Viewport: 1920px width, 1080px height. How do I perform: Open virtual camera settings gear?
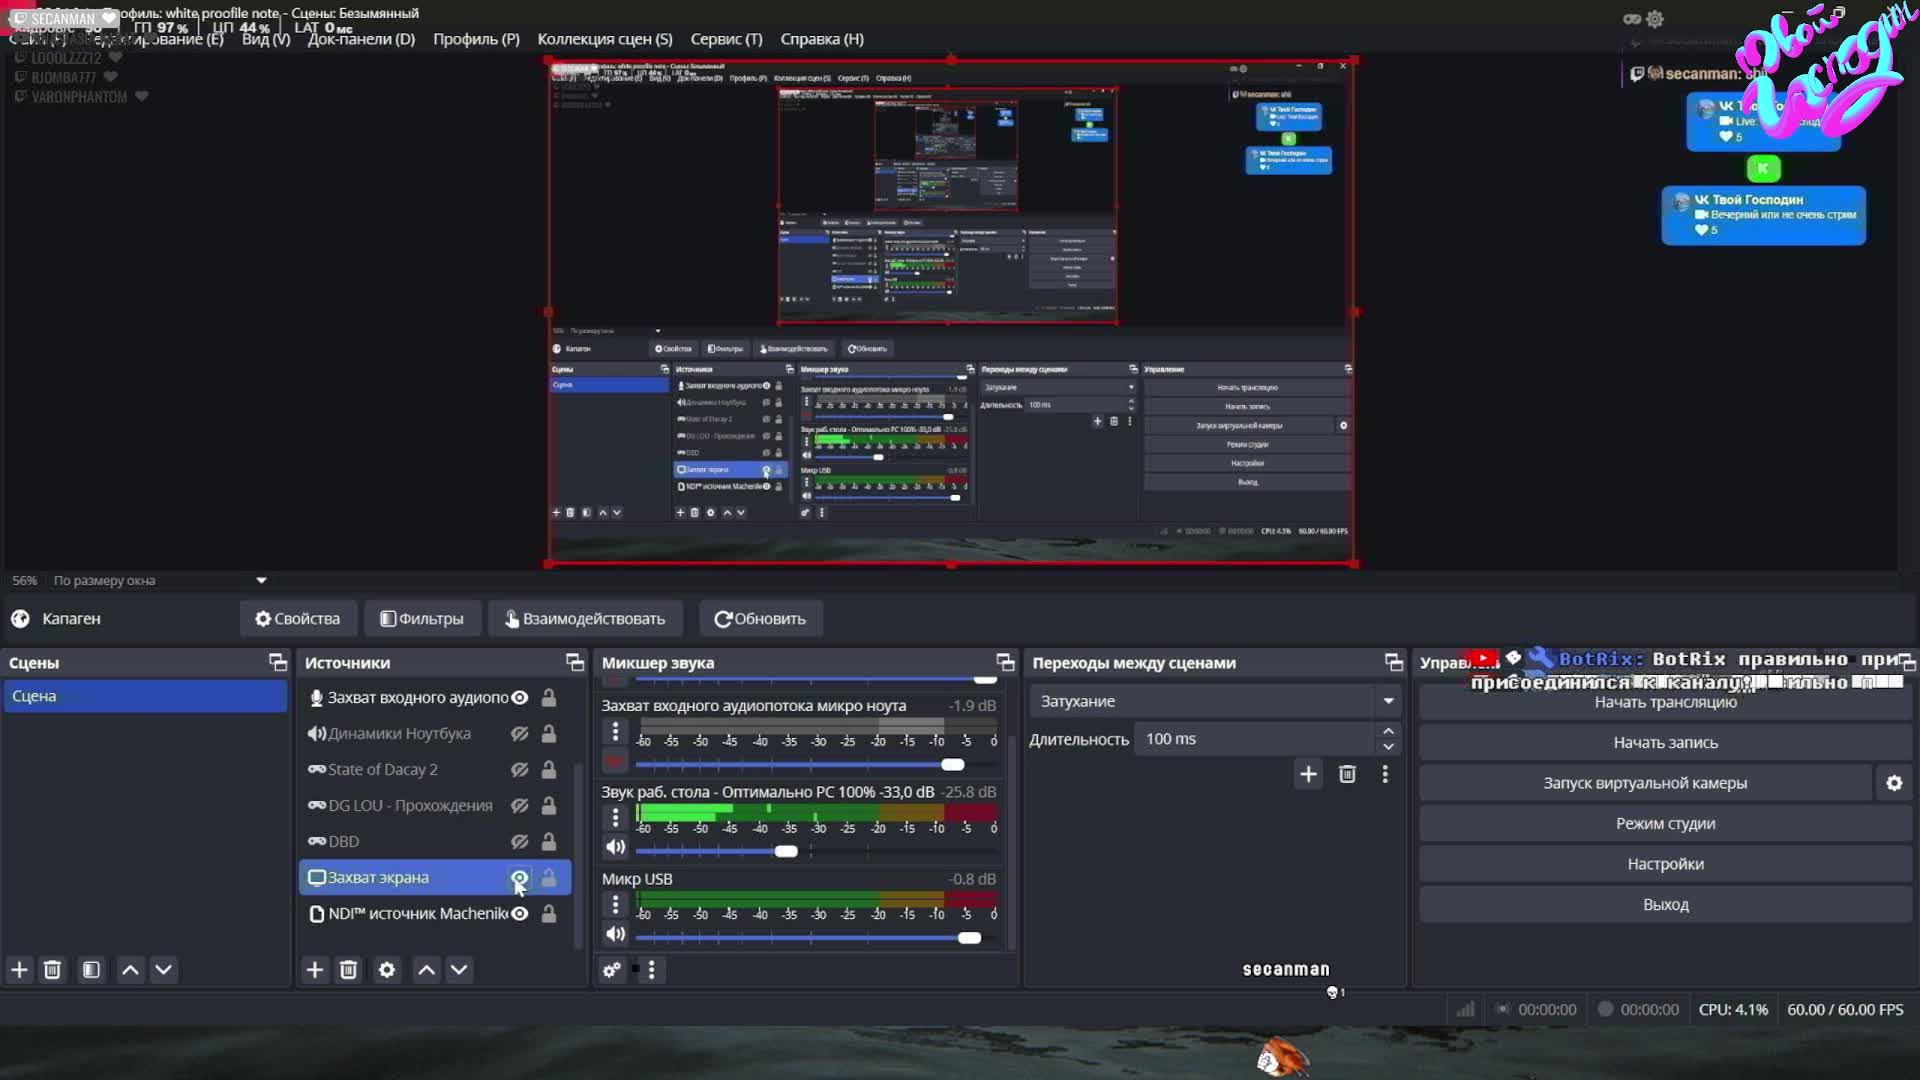pos(1894,783)
